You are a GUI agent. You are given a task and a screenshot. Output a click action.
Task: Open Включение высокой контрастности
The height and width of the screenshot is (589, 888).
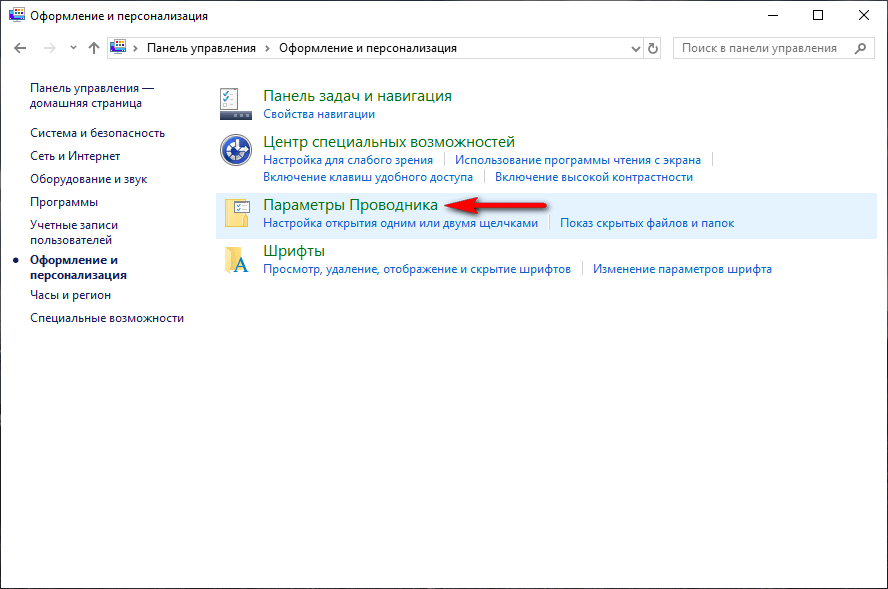click(594, 177)
